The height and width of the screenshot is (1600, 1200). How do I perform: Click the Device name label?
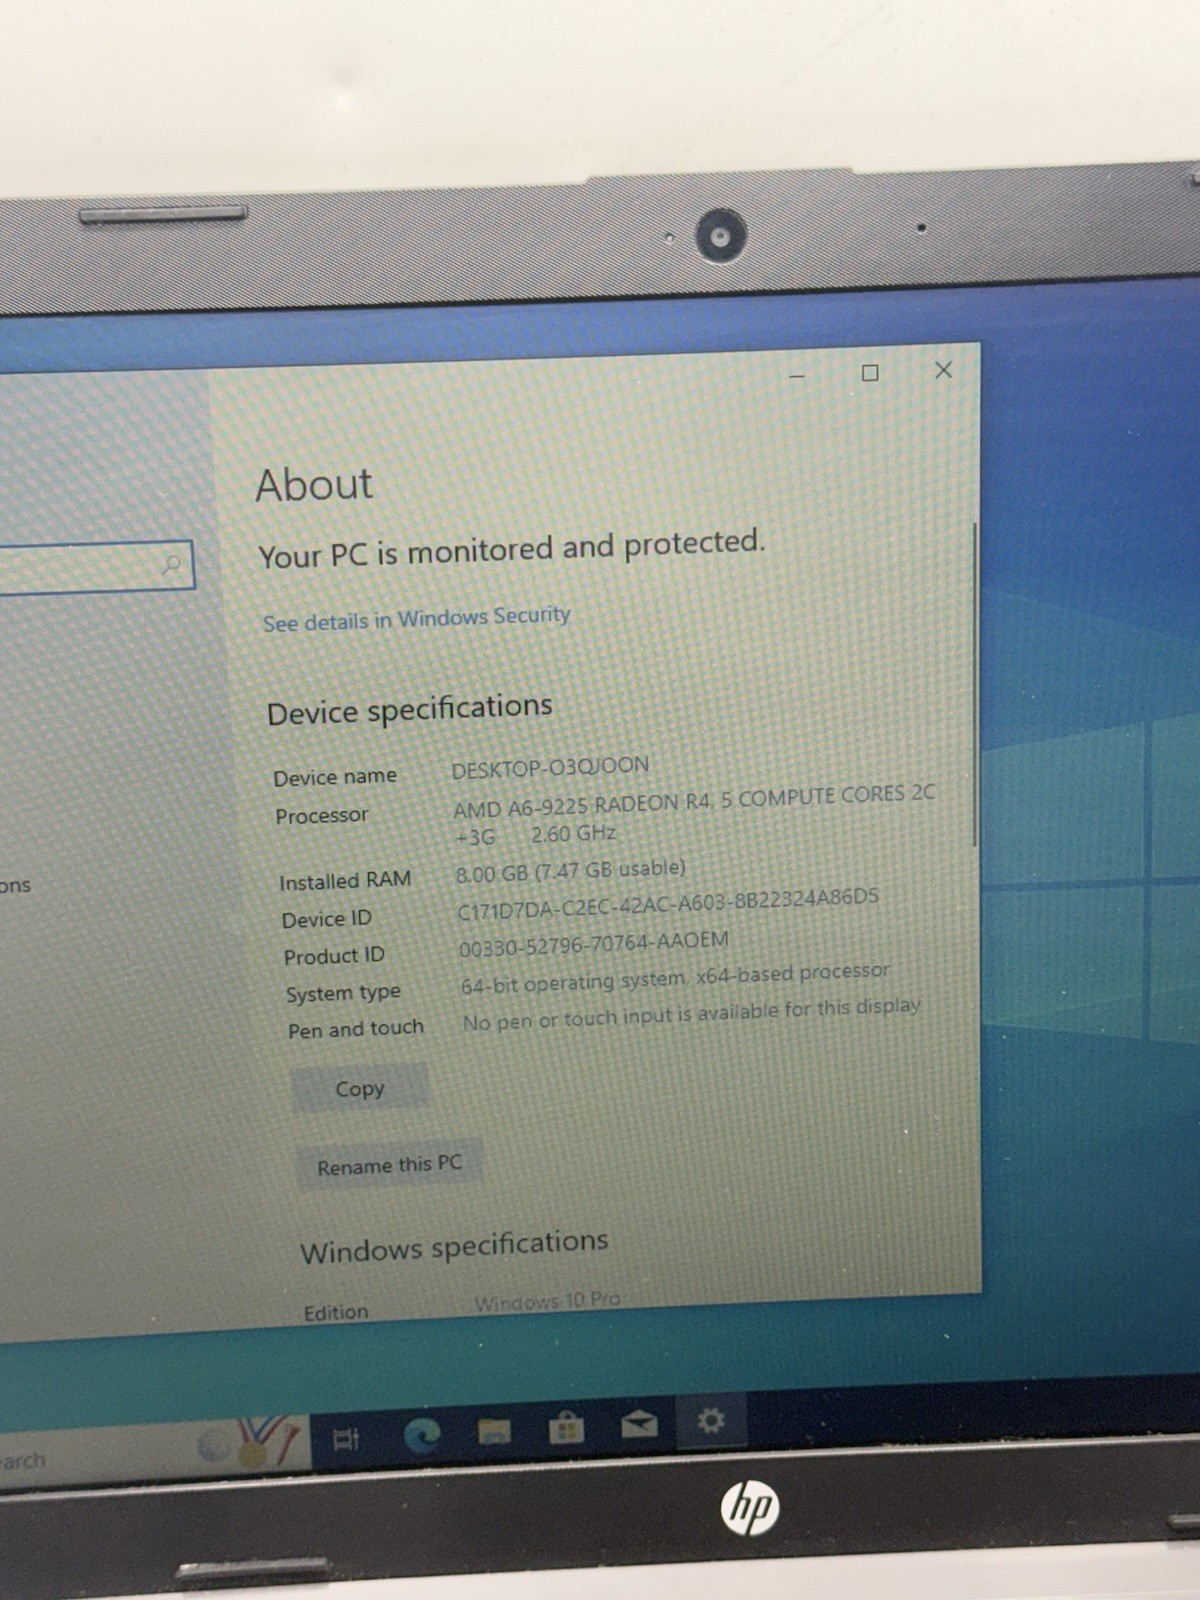(x=335, y=777)
